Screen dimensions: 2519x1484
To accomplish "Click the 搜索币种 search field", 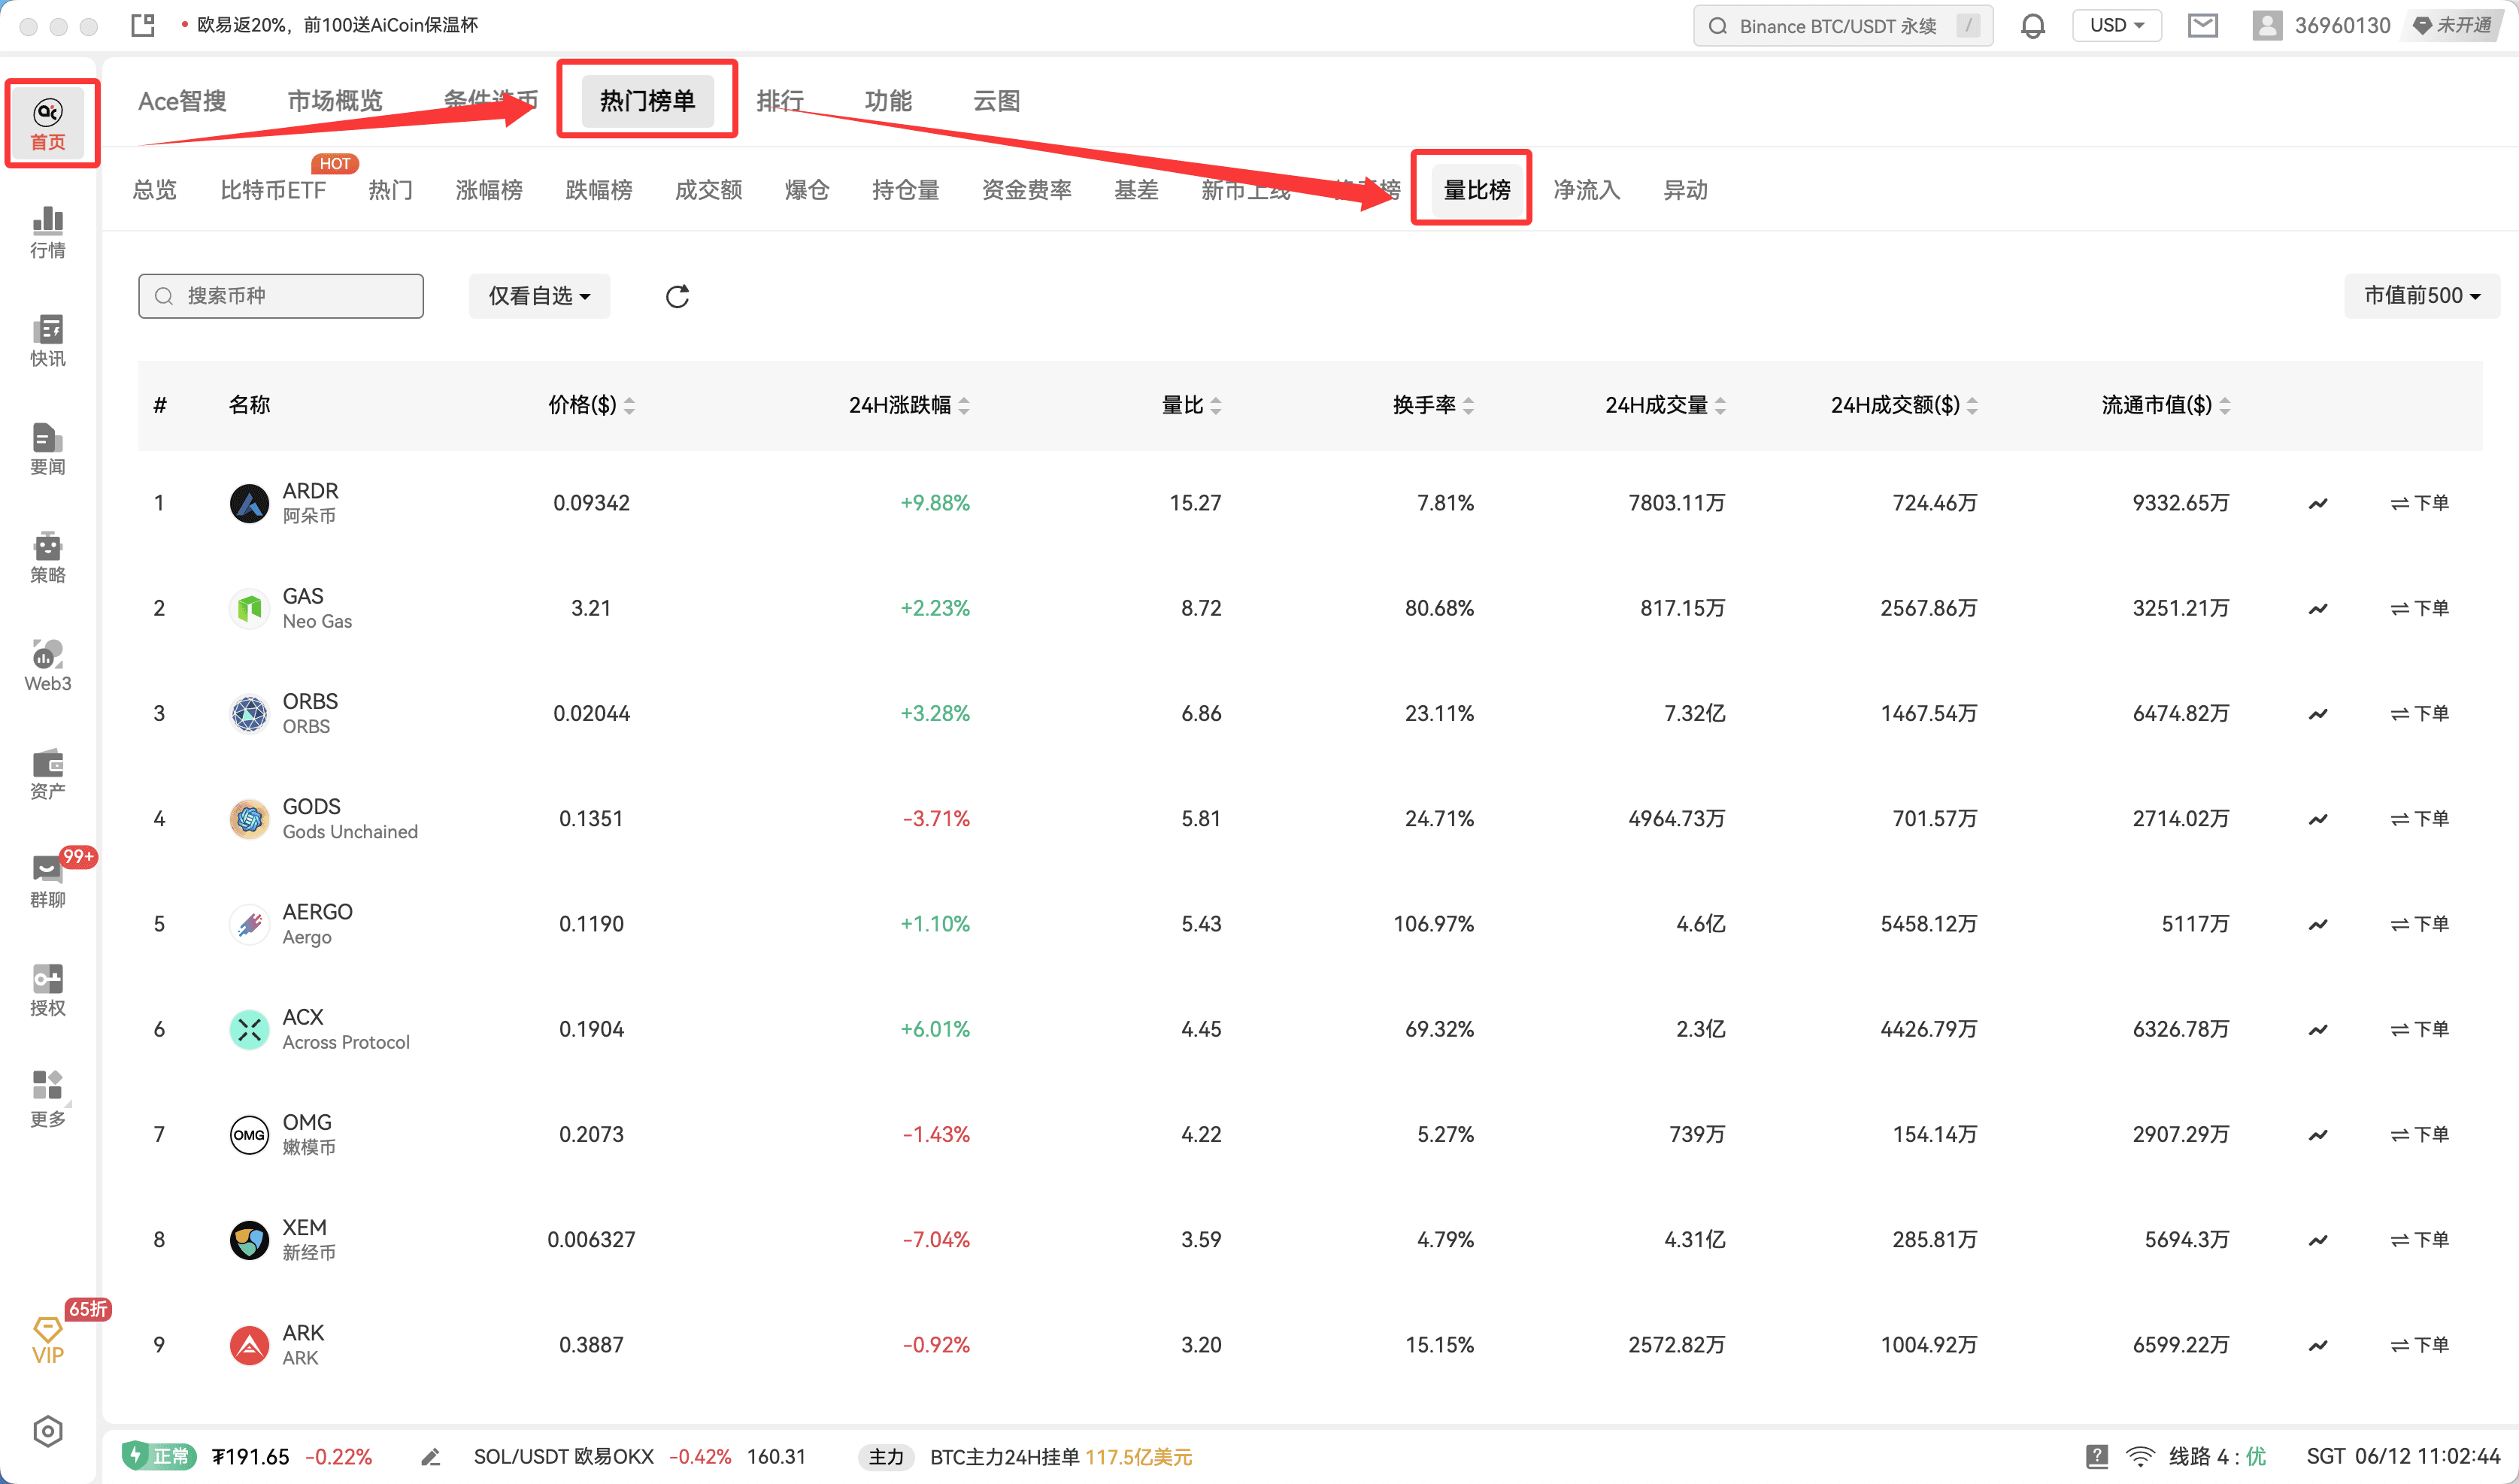I will 281,296.
